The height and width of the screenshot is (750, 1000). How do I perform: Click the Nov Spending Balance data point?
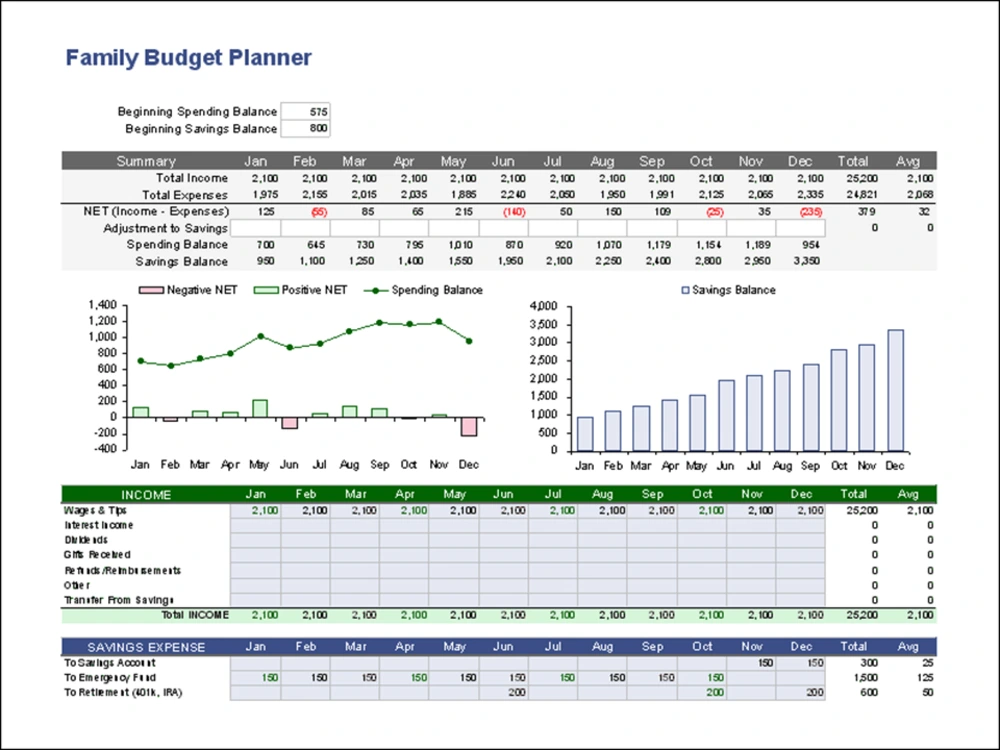(x=439, y=322)
